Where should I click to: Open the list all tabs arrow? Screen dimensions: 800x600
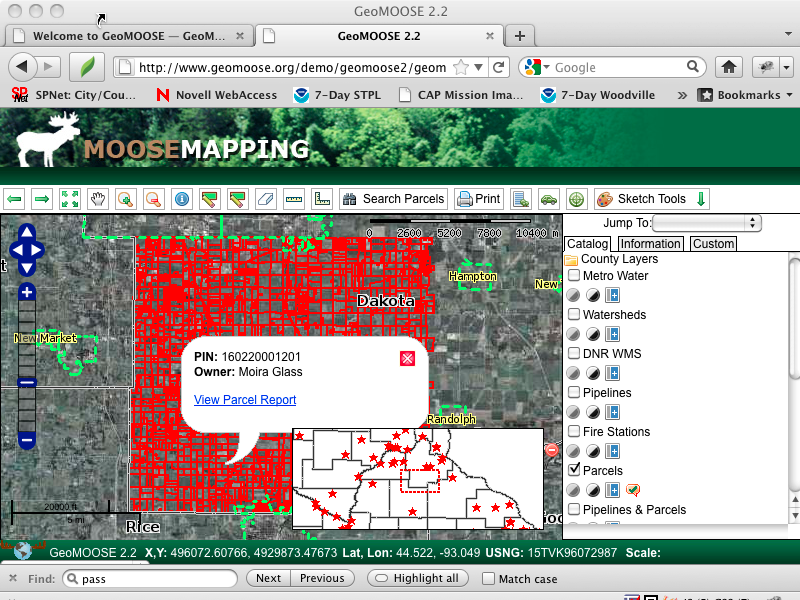click(x=788, y=35)
